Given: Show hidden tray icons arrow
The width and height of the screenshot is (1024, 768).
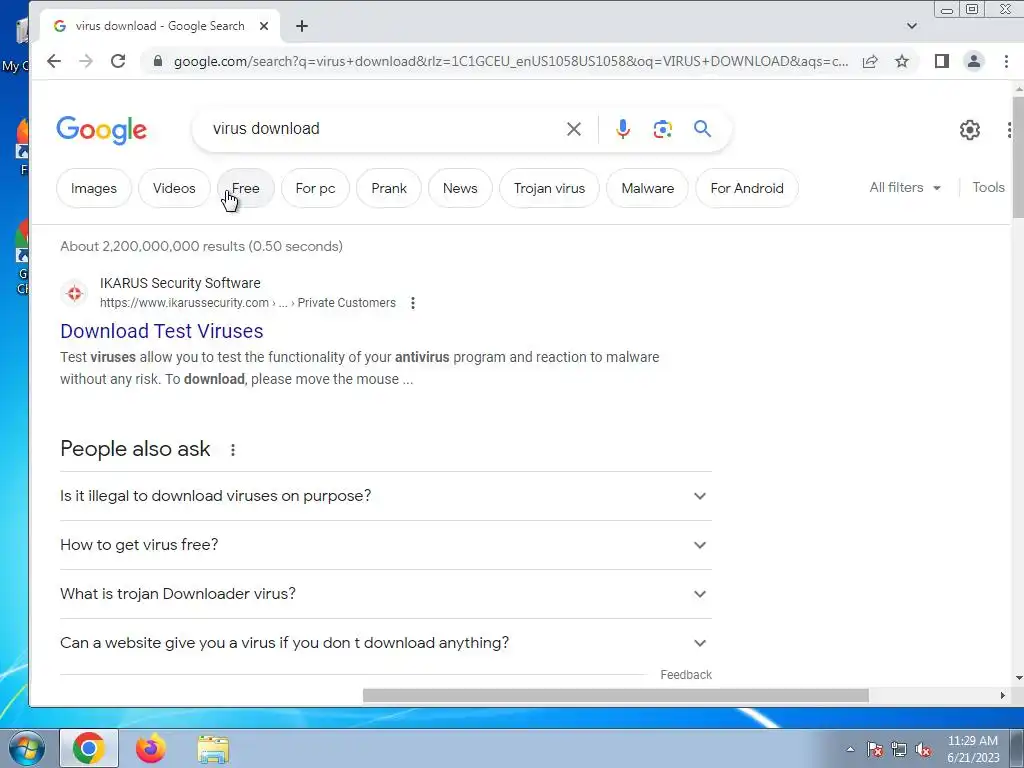Looking at the screenshot, I should point(850,749).
